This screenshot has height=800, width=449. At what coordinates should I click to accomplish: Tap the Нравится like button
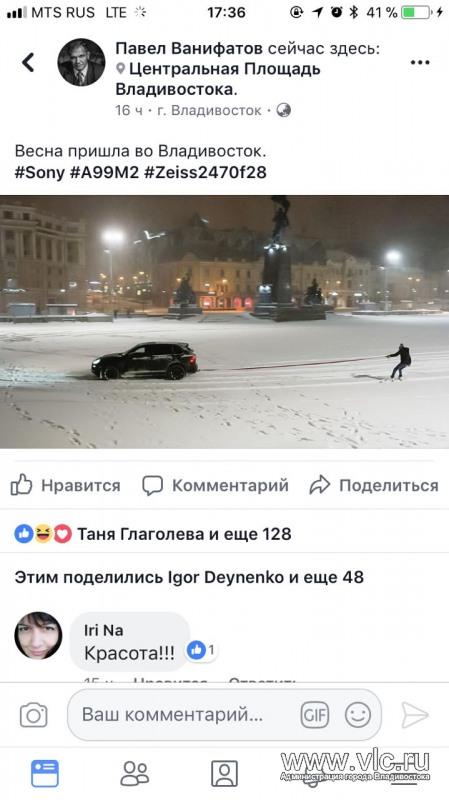coord(65,485)
